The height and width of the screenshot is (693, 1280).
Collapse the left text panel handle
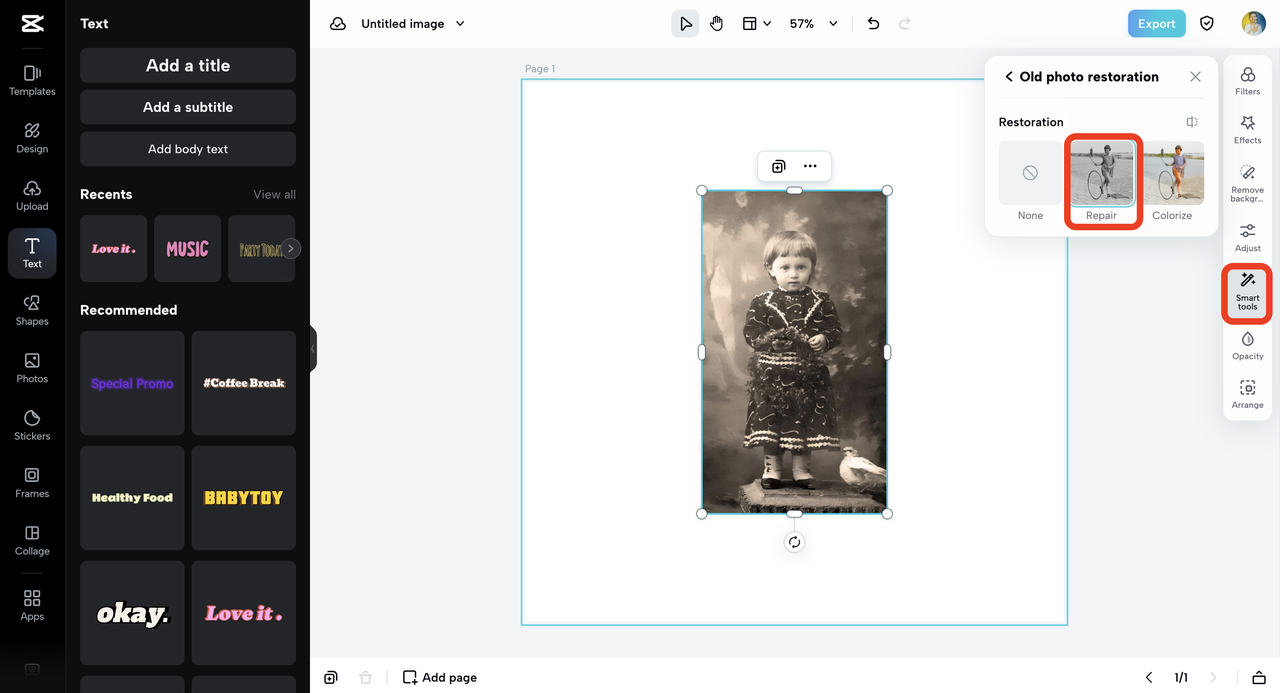point(313,348)
